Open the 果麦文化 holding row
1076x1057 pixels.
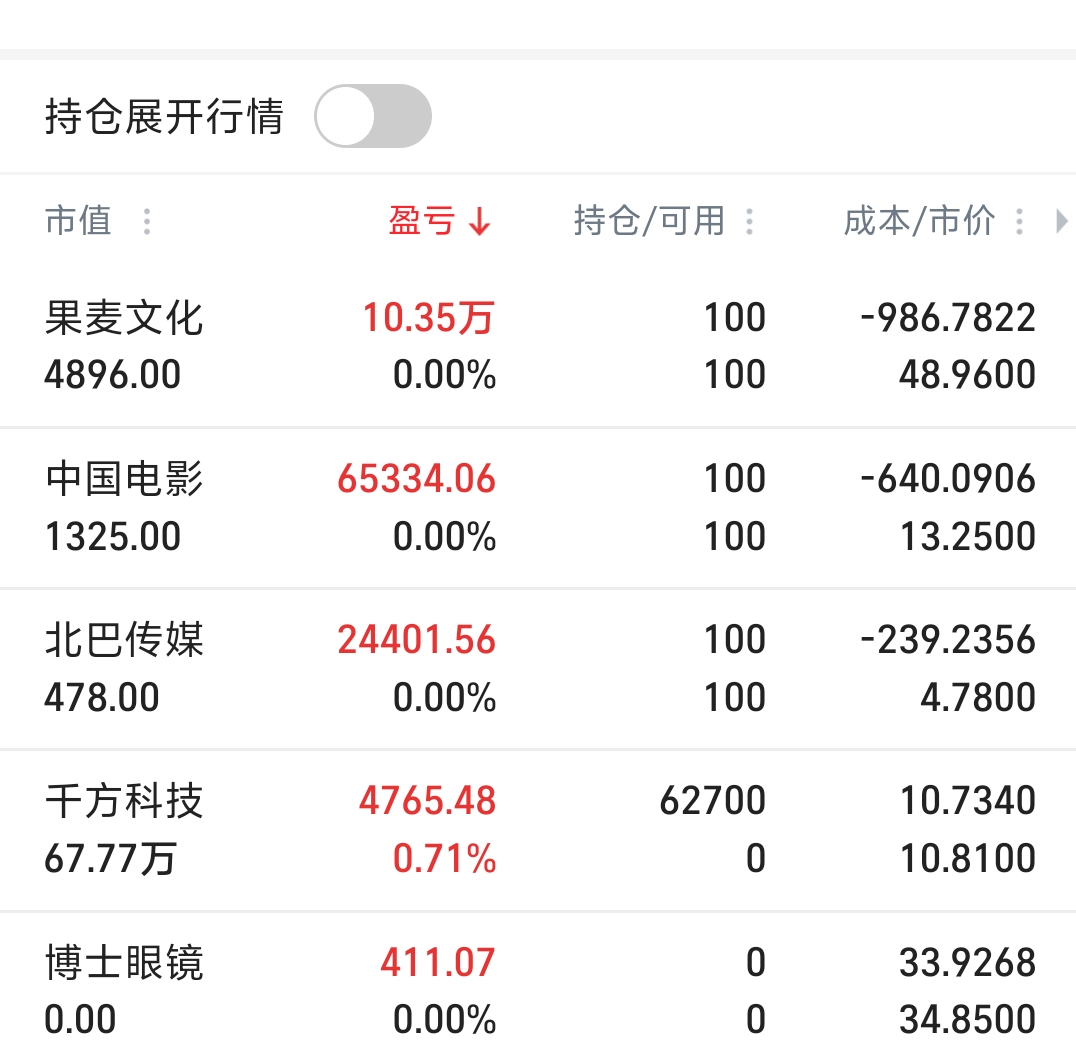point(538,347)
